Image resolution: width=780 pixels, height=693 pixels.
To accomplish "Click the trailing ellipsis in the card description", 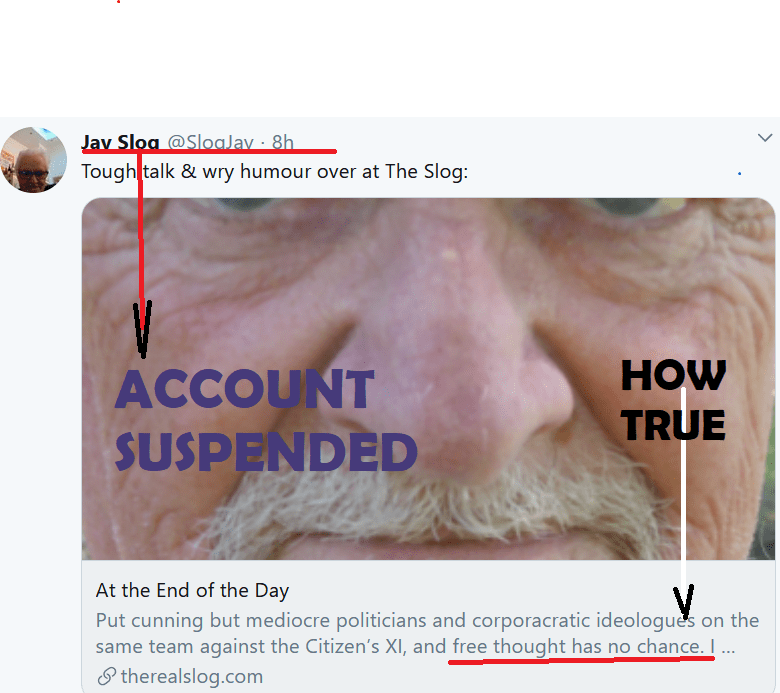I will pos(728,647).
